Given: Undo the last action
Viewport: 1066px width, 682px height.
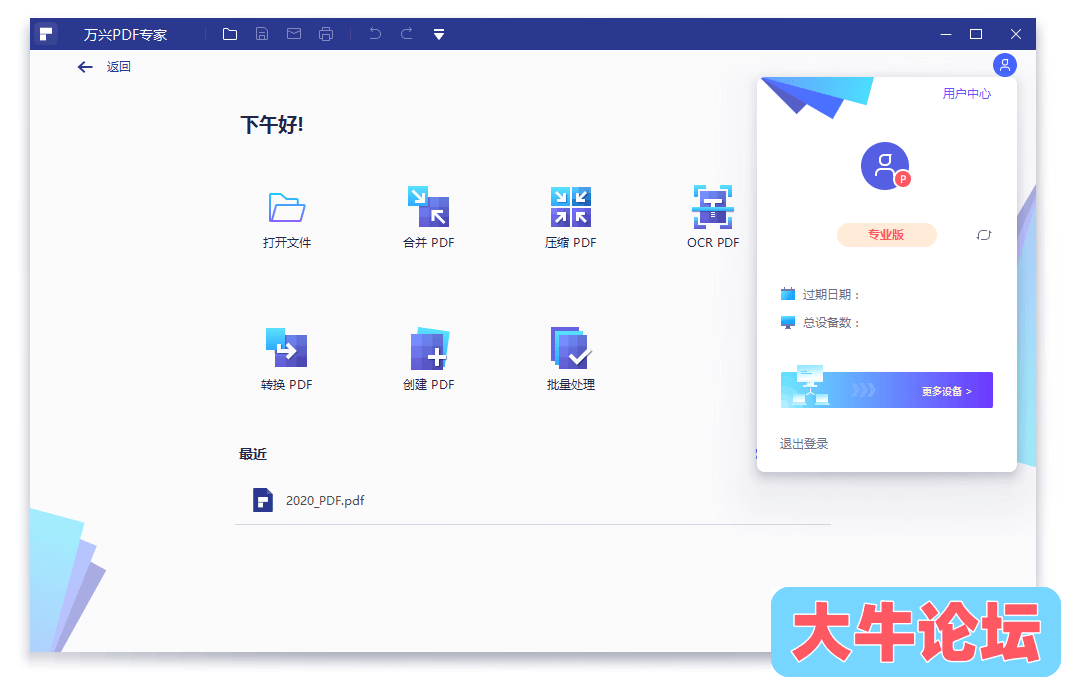Looking at the screenshot, I should pos(375,34).
